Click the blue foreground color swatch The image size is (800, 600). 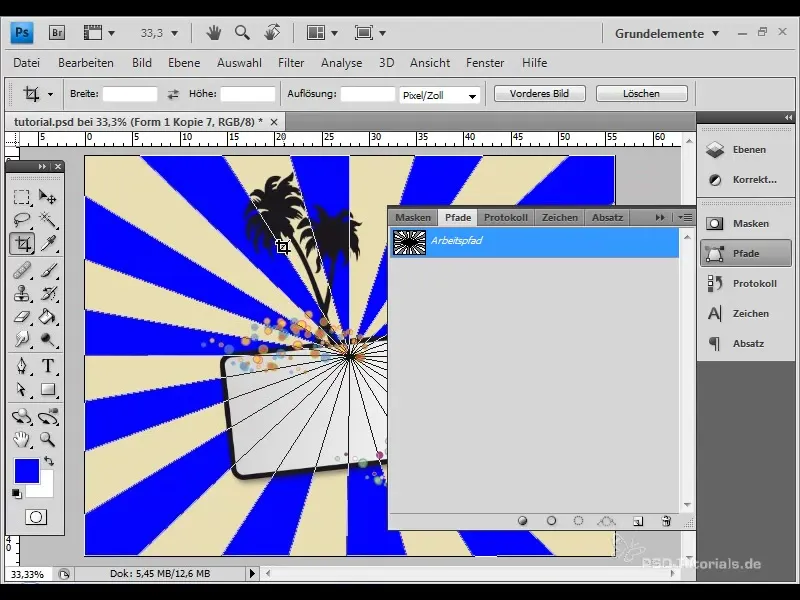click(26, 469)
